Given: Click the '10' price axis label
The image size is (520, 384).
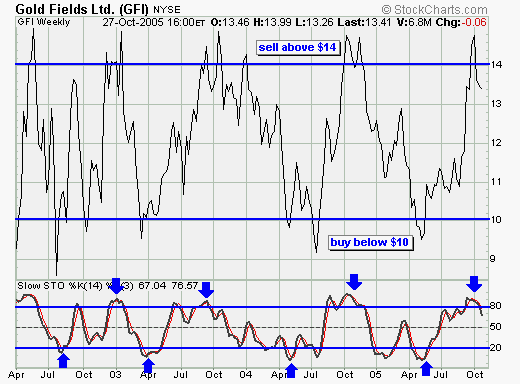Looking at the screenshot, I should [496, 220].
